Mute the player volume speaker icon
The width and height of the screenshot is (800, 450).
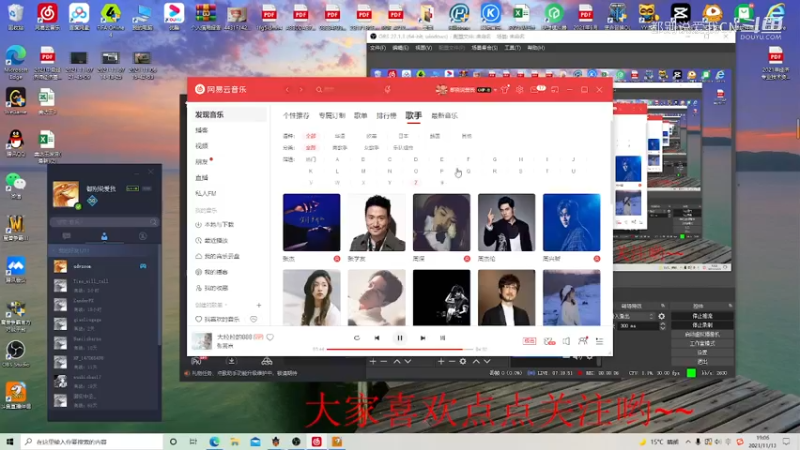[566, 341]
